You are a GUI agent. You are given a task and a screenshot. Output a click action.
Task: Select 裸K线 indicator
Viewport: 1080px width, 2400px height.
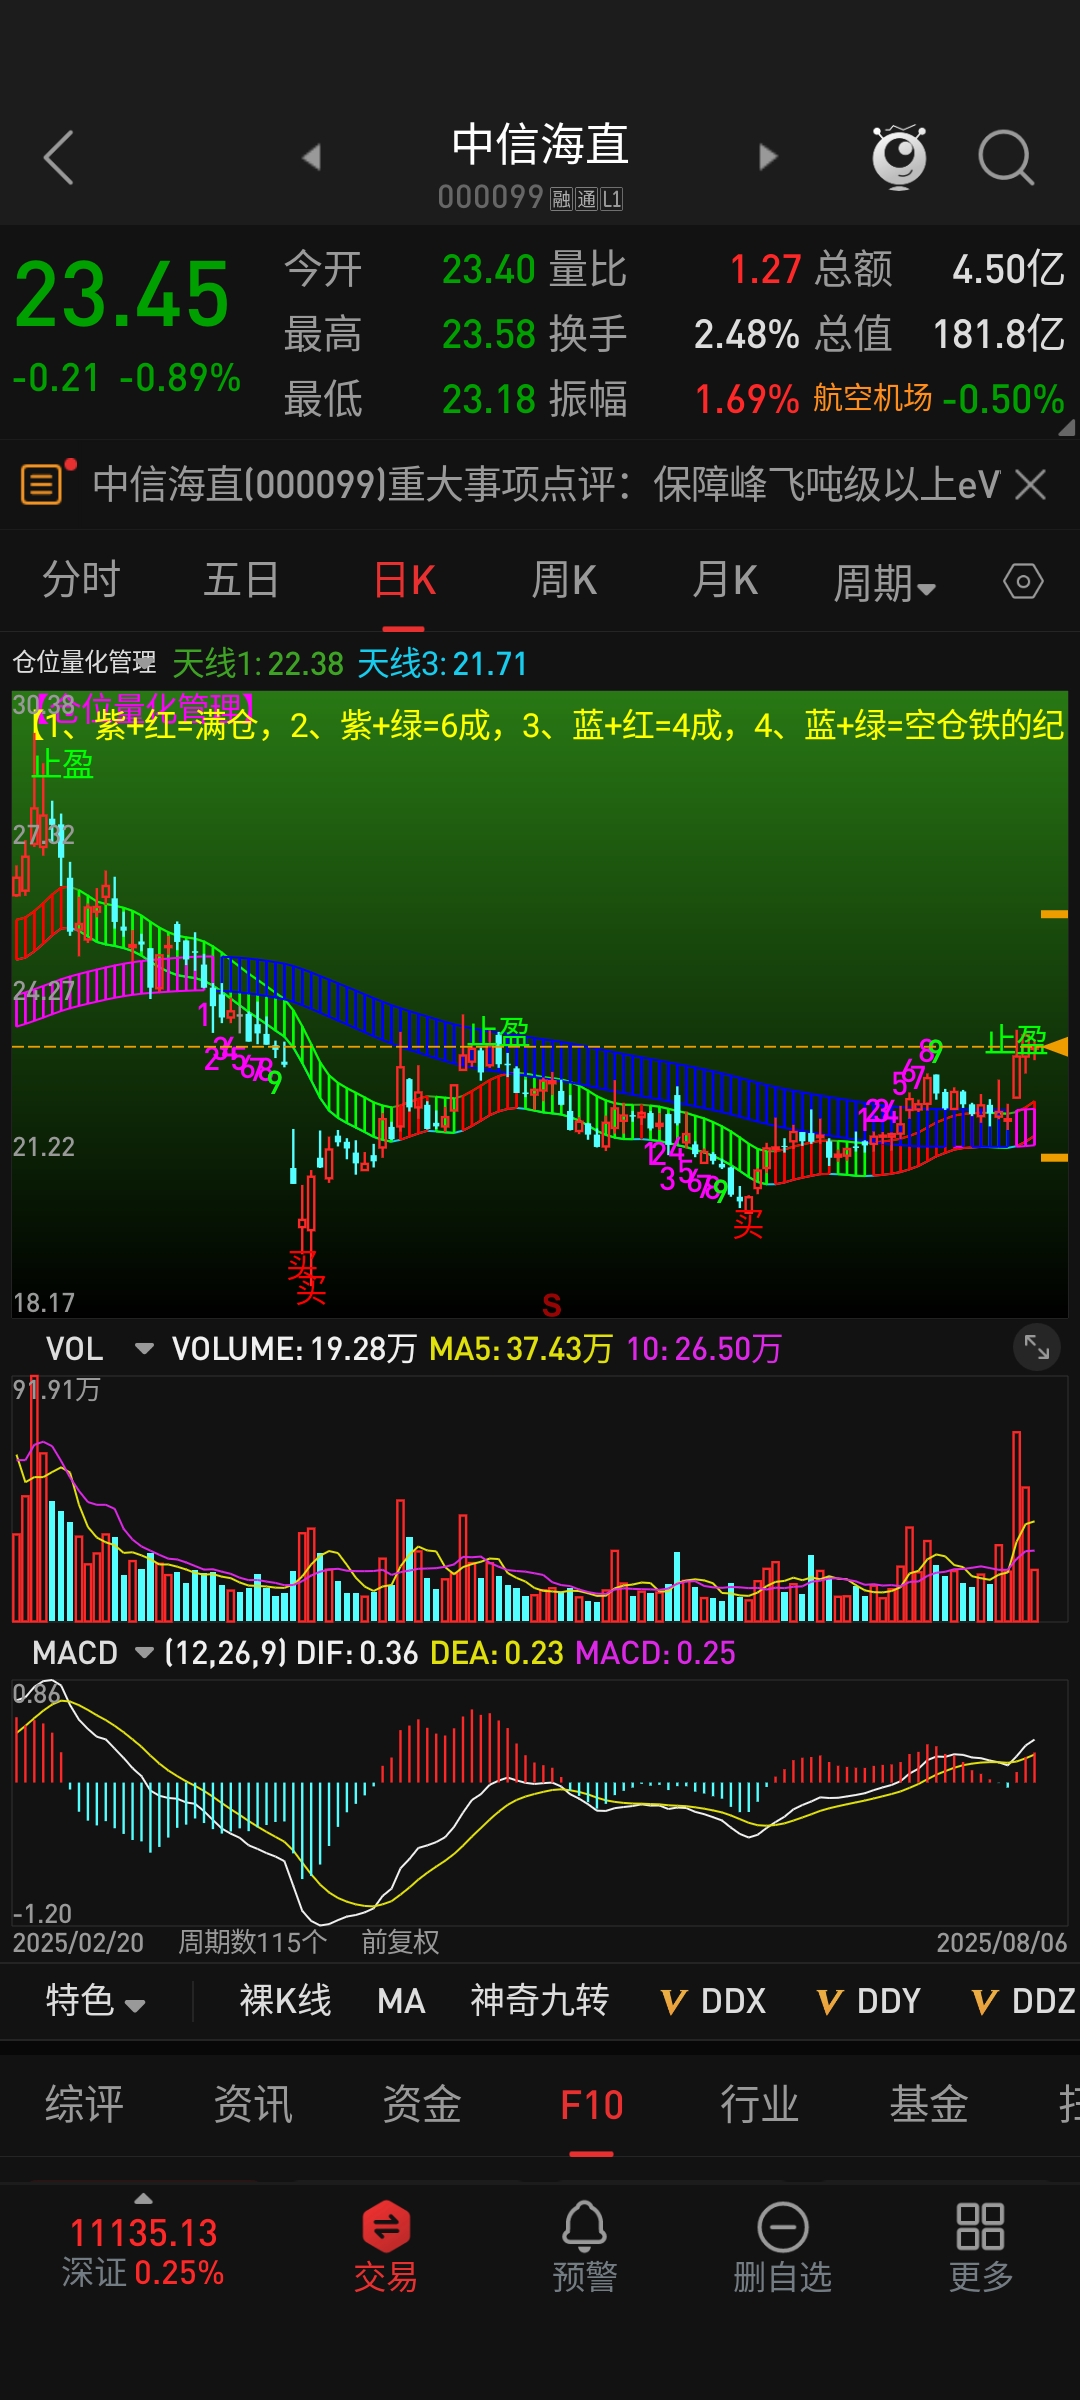[x=285, y=2001]
